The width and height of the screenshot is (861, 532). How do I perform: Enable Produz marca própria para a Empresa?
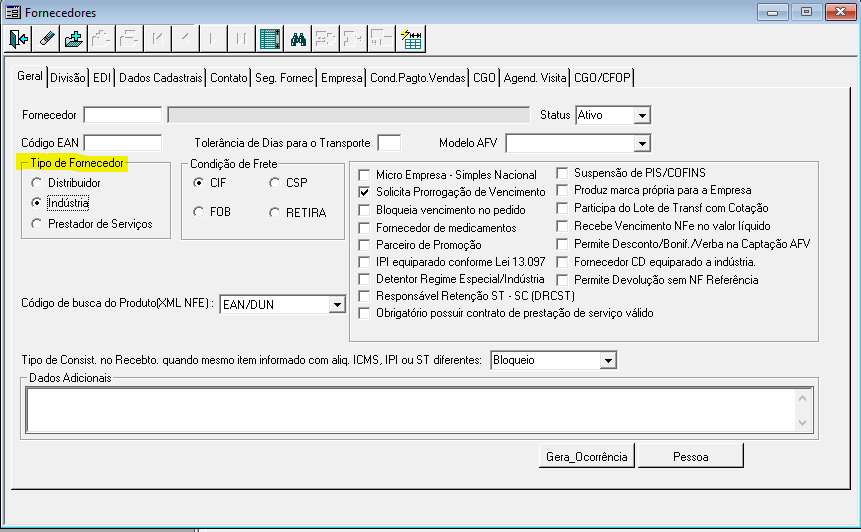562,190
